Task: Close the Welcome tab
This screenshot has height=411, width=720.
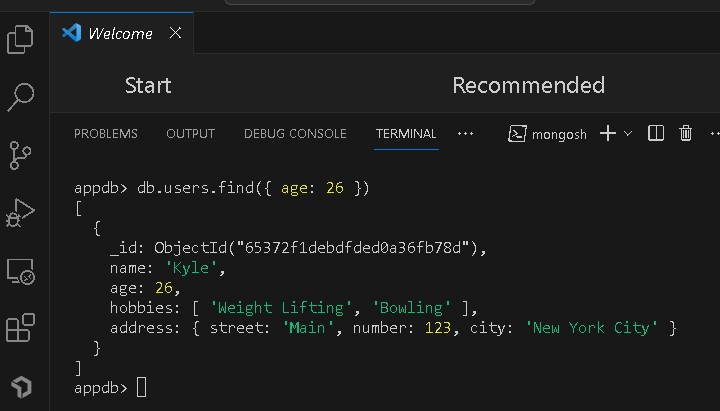Action: (176, 33)
